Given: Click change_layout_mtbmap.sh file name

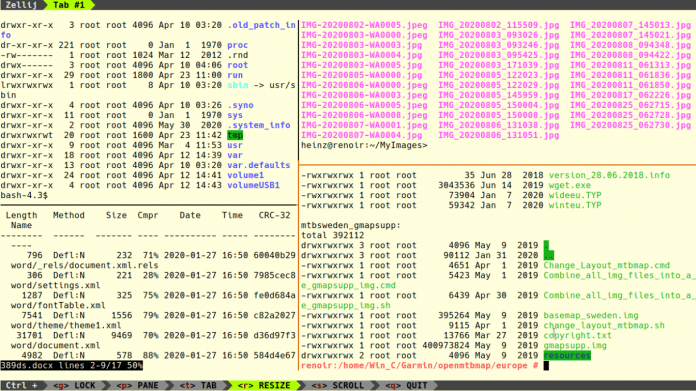Looking at the screenshot, I should click(604, 325).
